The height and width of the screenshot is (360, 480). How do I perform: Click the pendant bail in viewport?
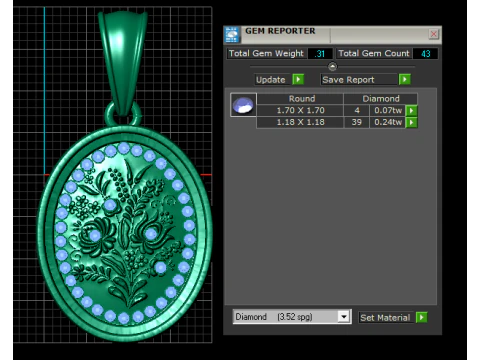point(123,62)
